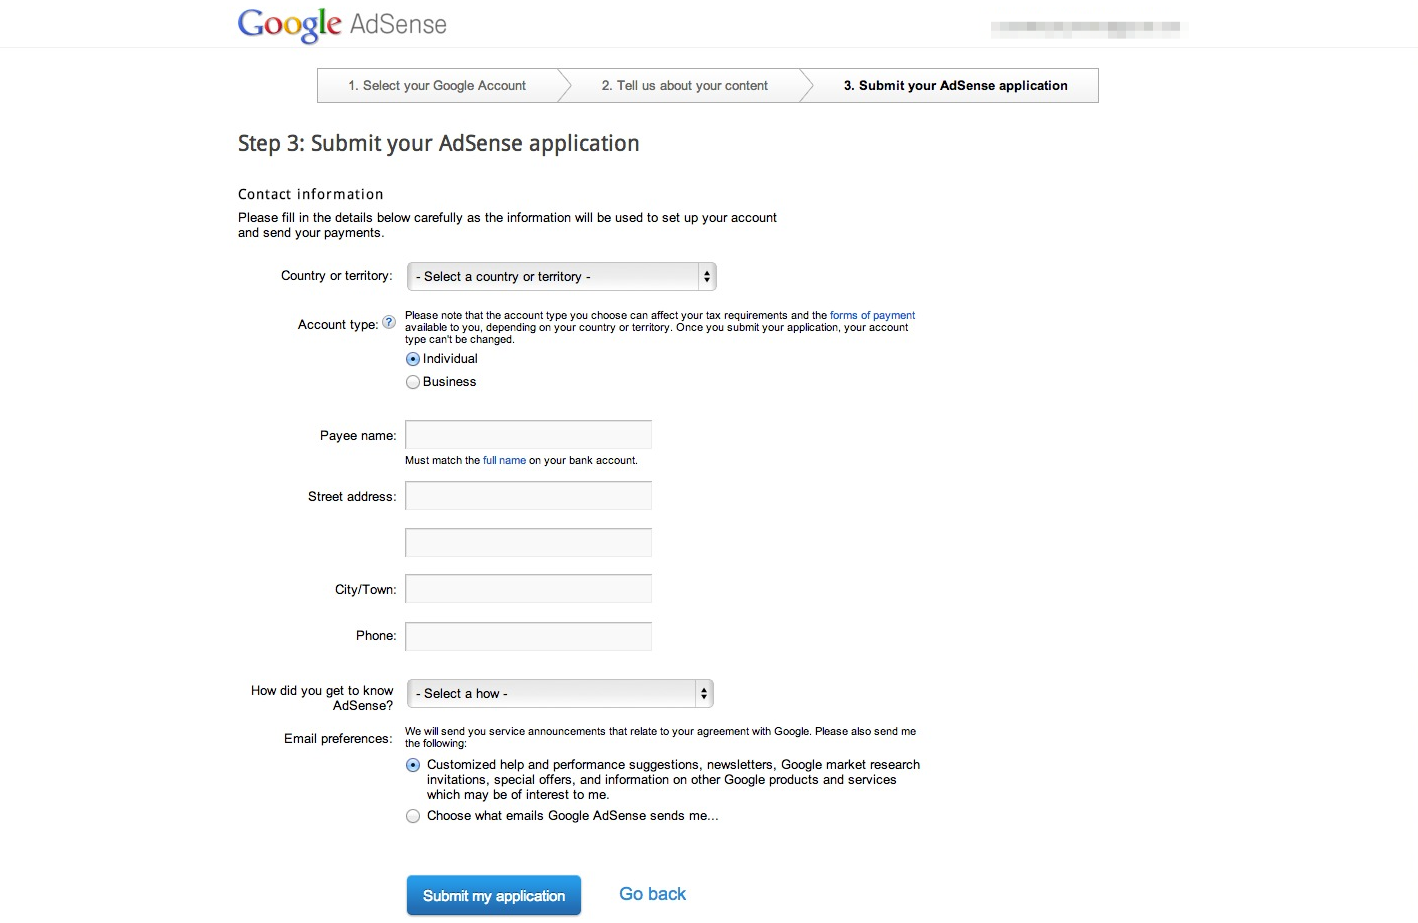Click the 'Country or territory:' label

pyautogui.click(x=337, y=276)
